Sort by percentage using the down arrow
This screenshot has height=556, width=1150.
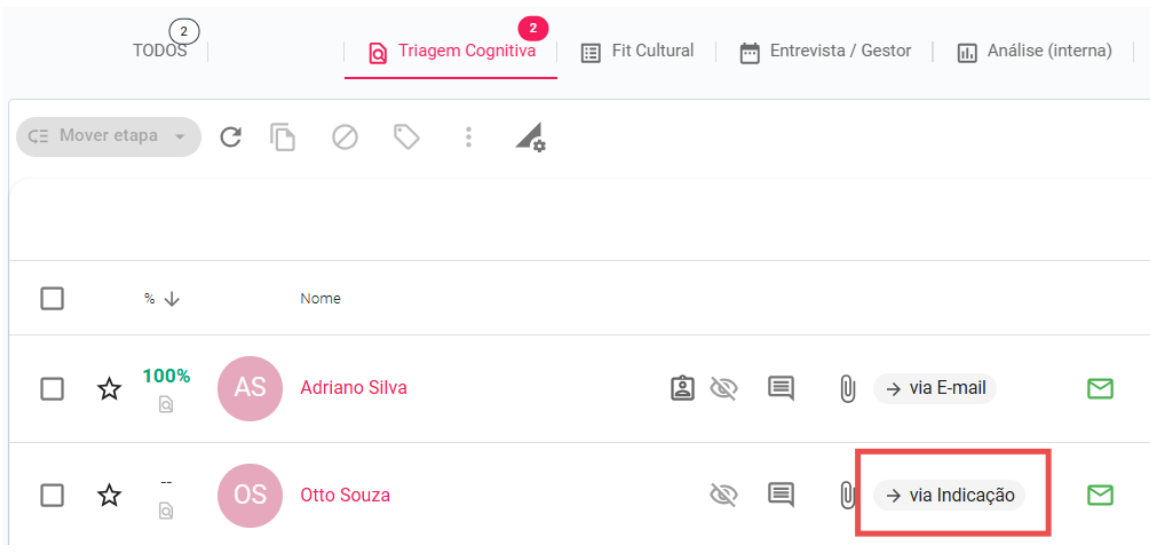[x=172, y=299]
